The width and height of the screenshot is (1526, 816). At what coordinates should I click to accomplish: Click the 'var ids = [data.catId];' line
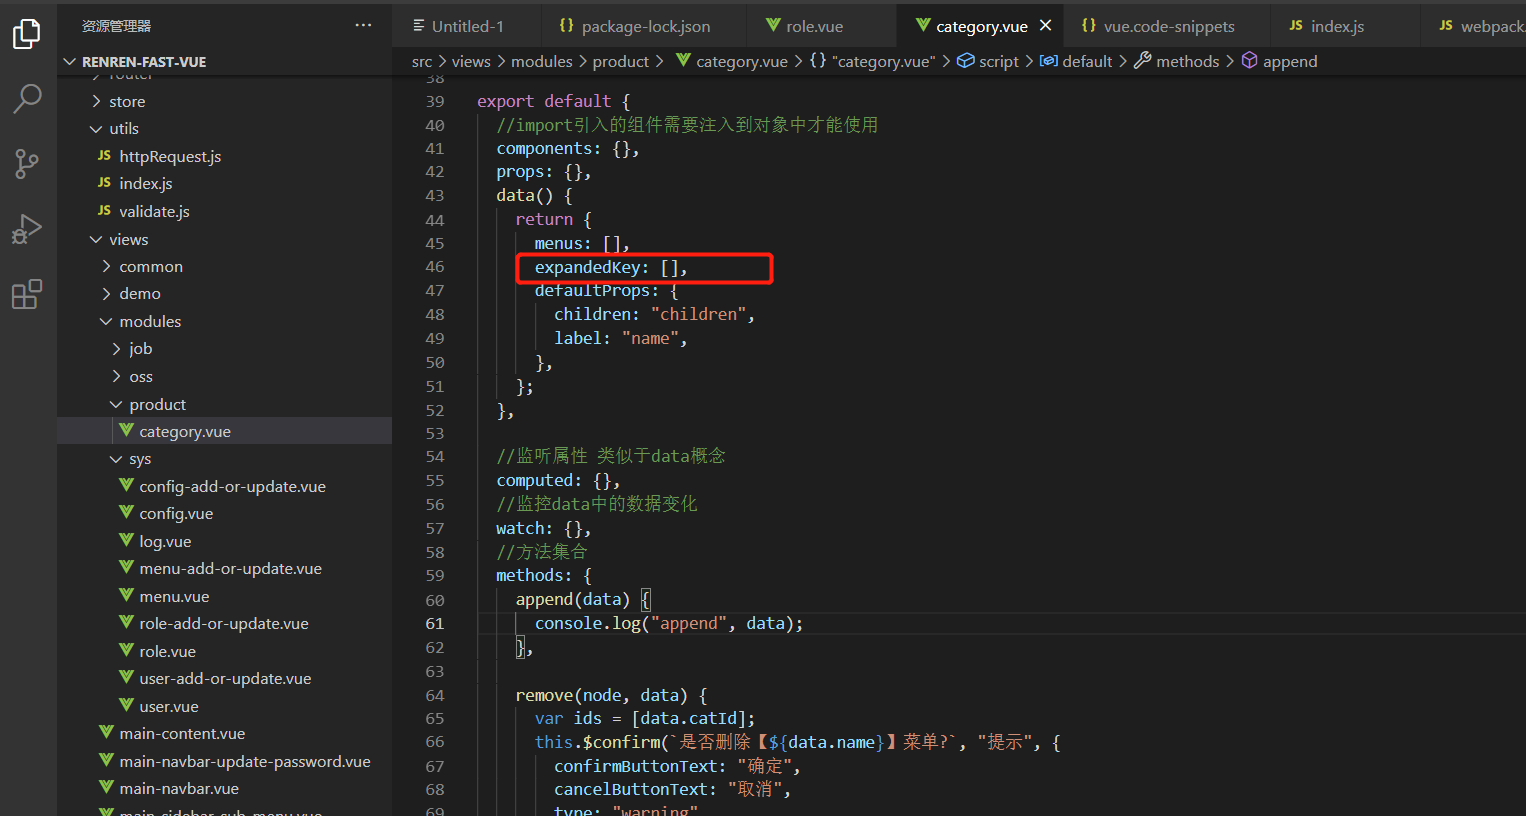pyautogui.click(x=645, y=719)
